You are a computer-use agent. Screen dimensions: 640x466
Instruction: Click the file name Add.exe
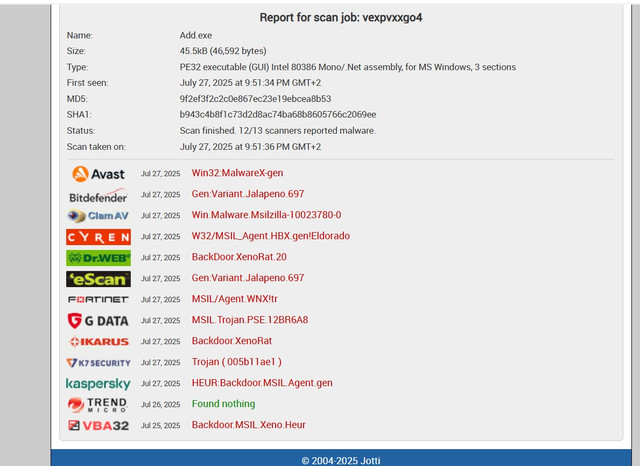click(x=196, y=36)
